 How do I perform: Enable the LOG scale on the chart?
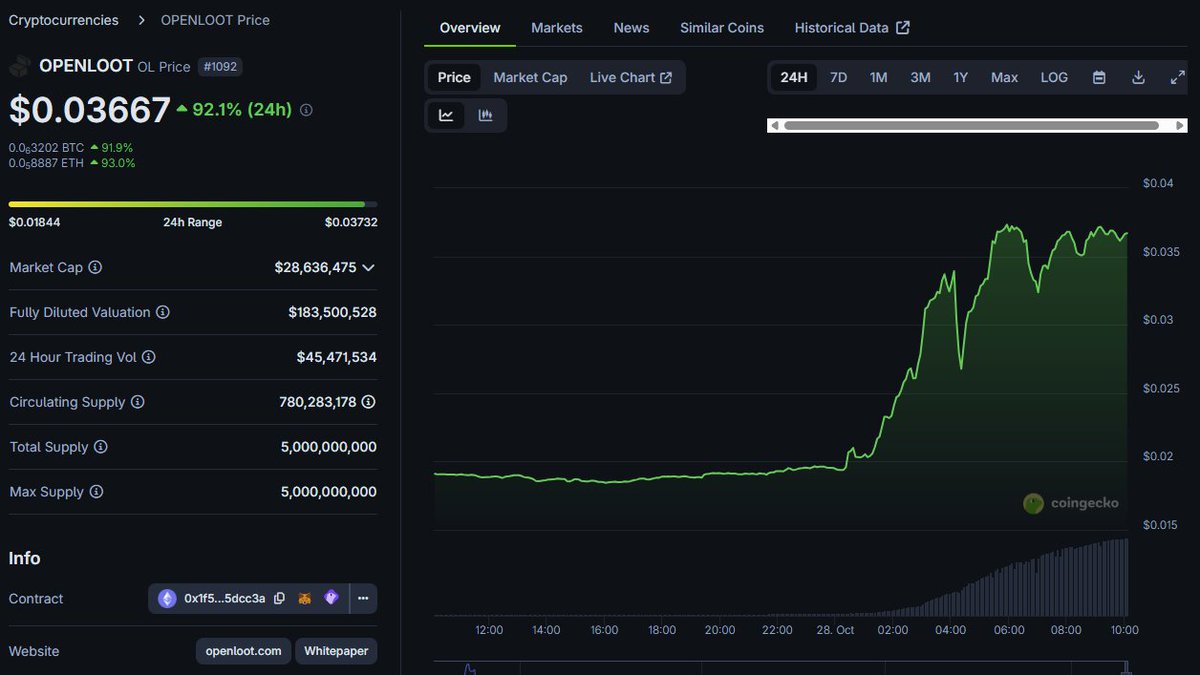(1053, 77)
